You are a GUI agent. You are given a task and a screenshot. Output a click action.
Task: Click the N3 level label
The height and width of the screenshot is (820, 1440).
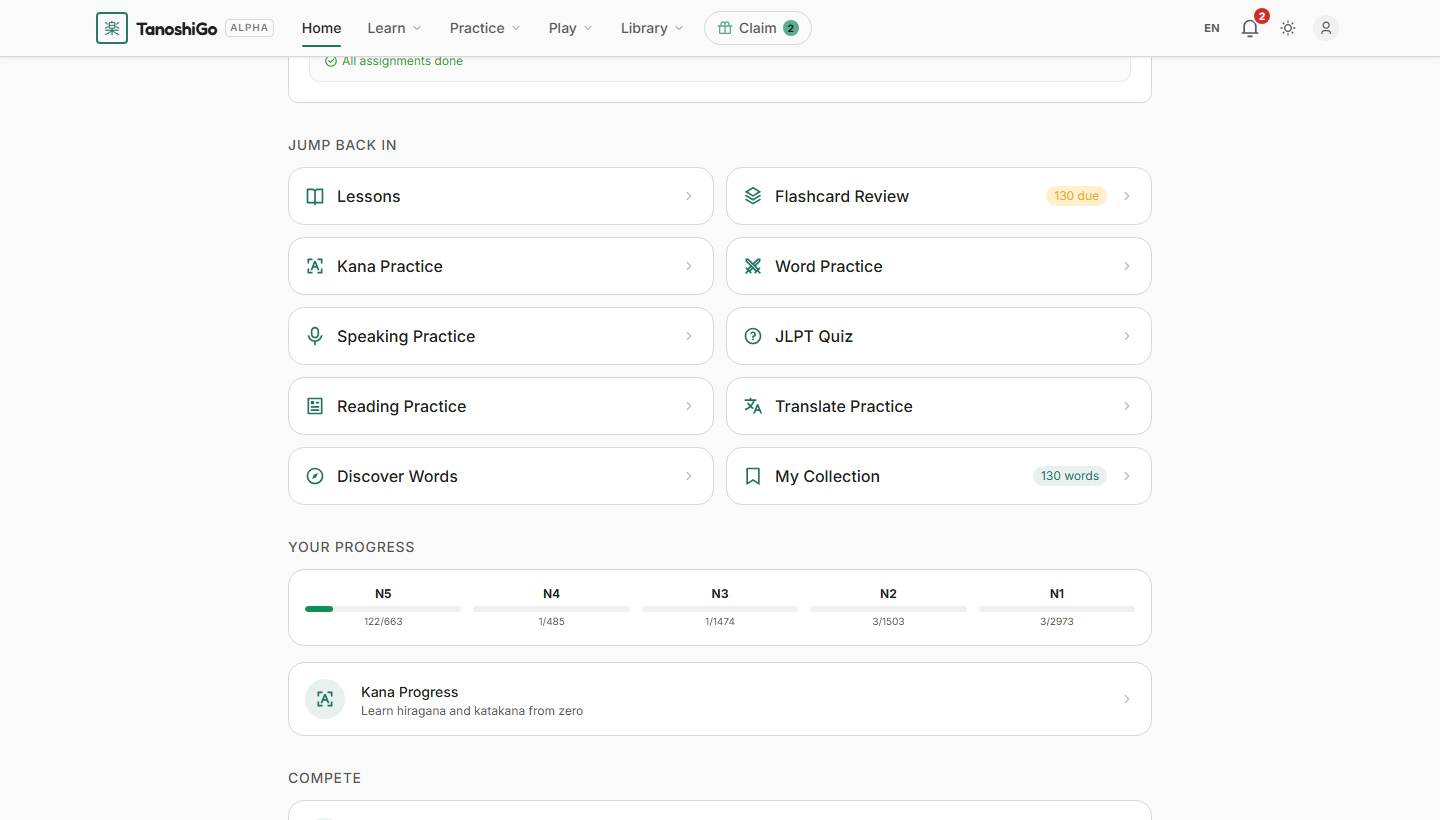[x=720, y=594]
